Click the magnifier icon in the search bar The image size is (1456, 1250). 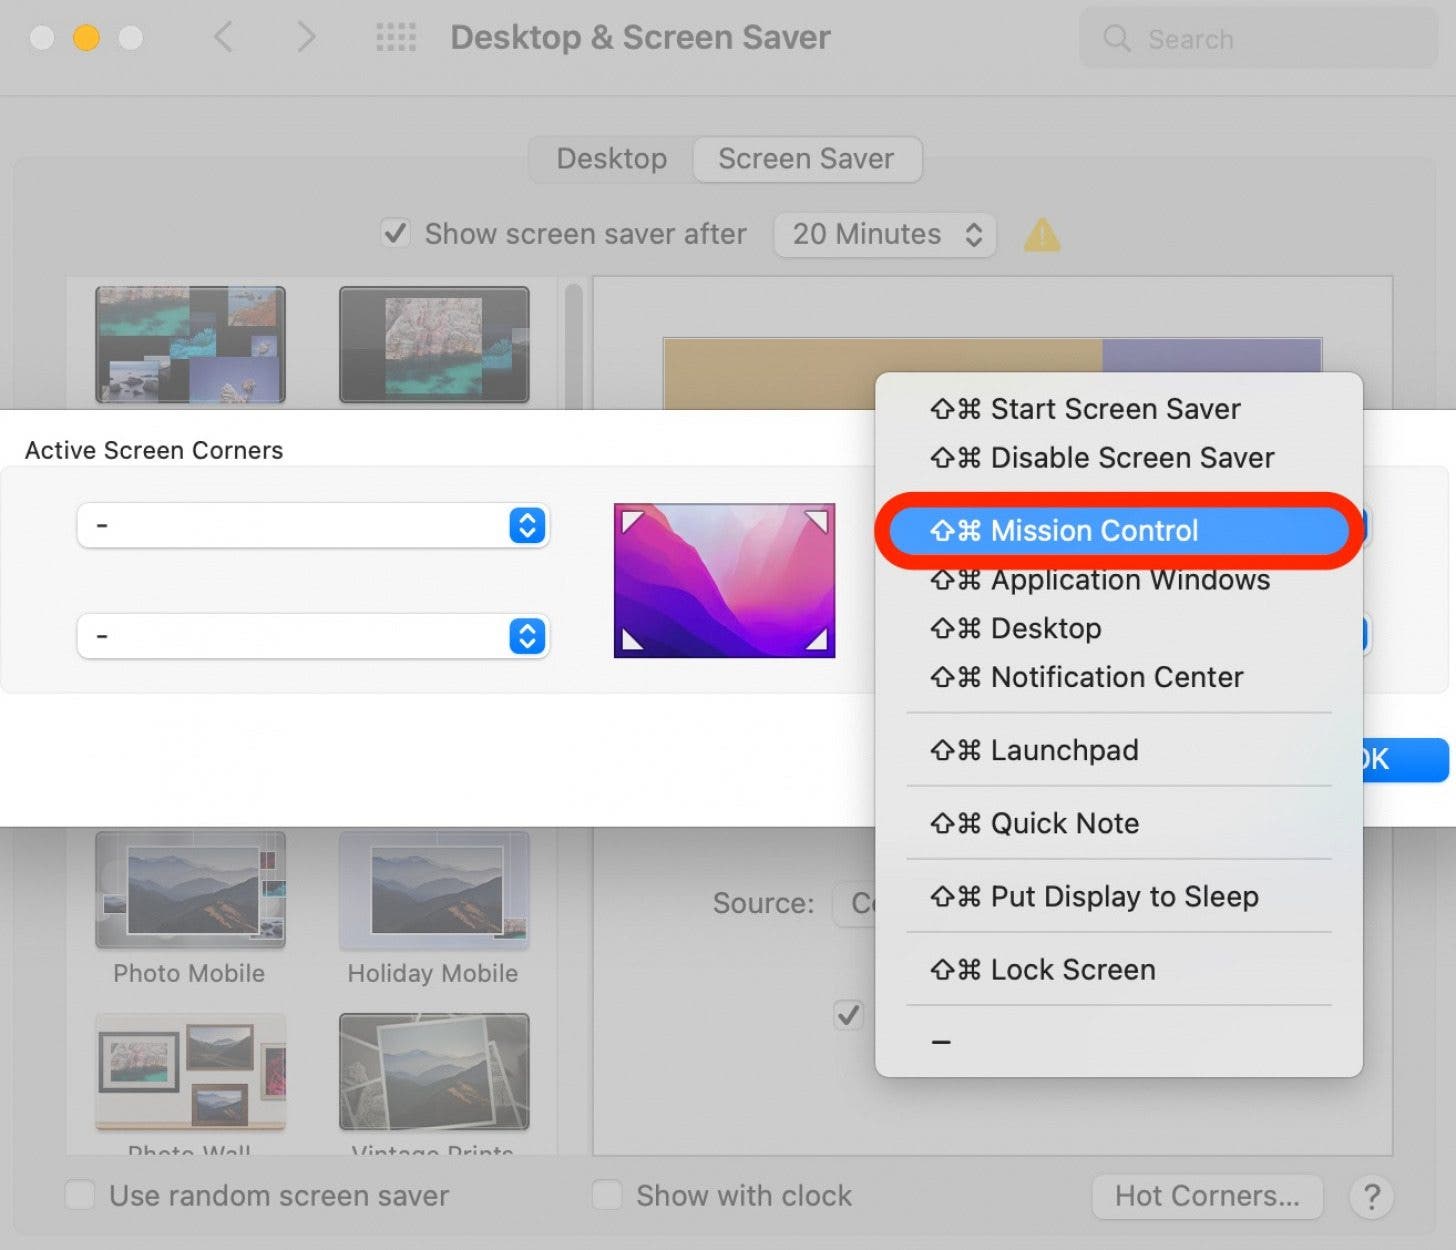click(x=1116, y=39)
